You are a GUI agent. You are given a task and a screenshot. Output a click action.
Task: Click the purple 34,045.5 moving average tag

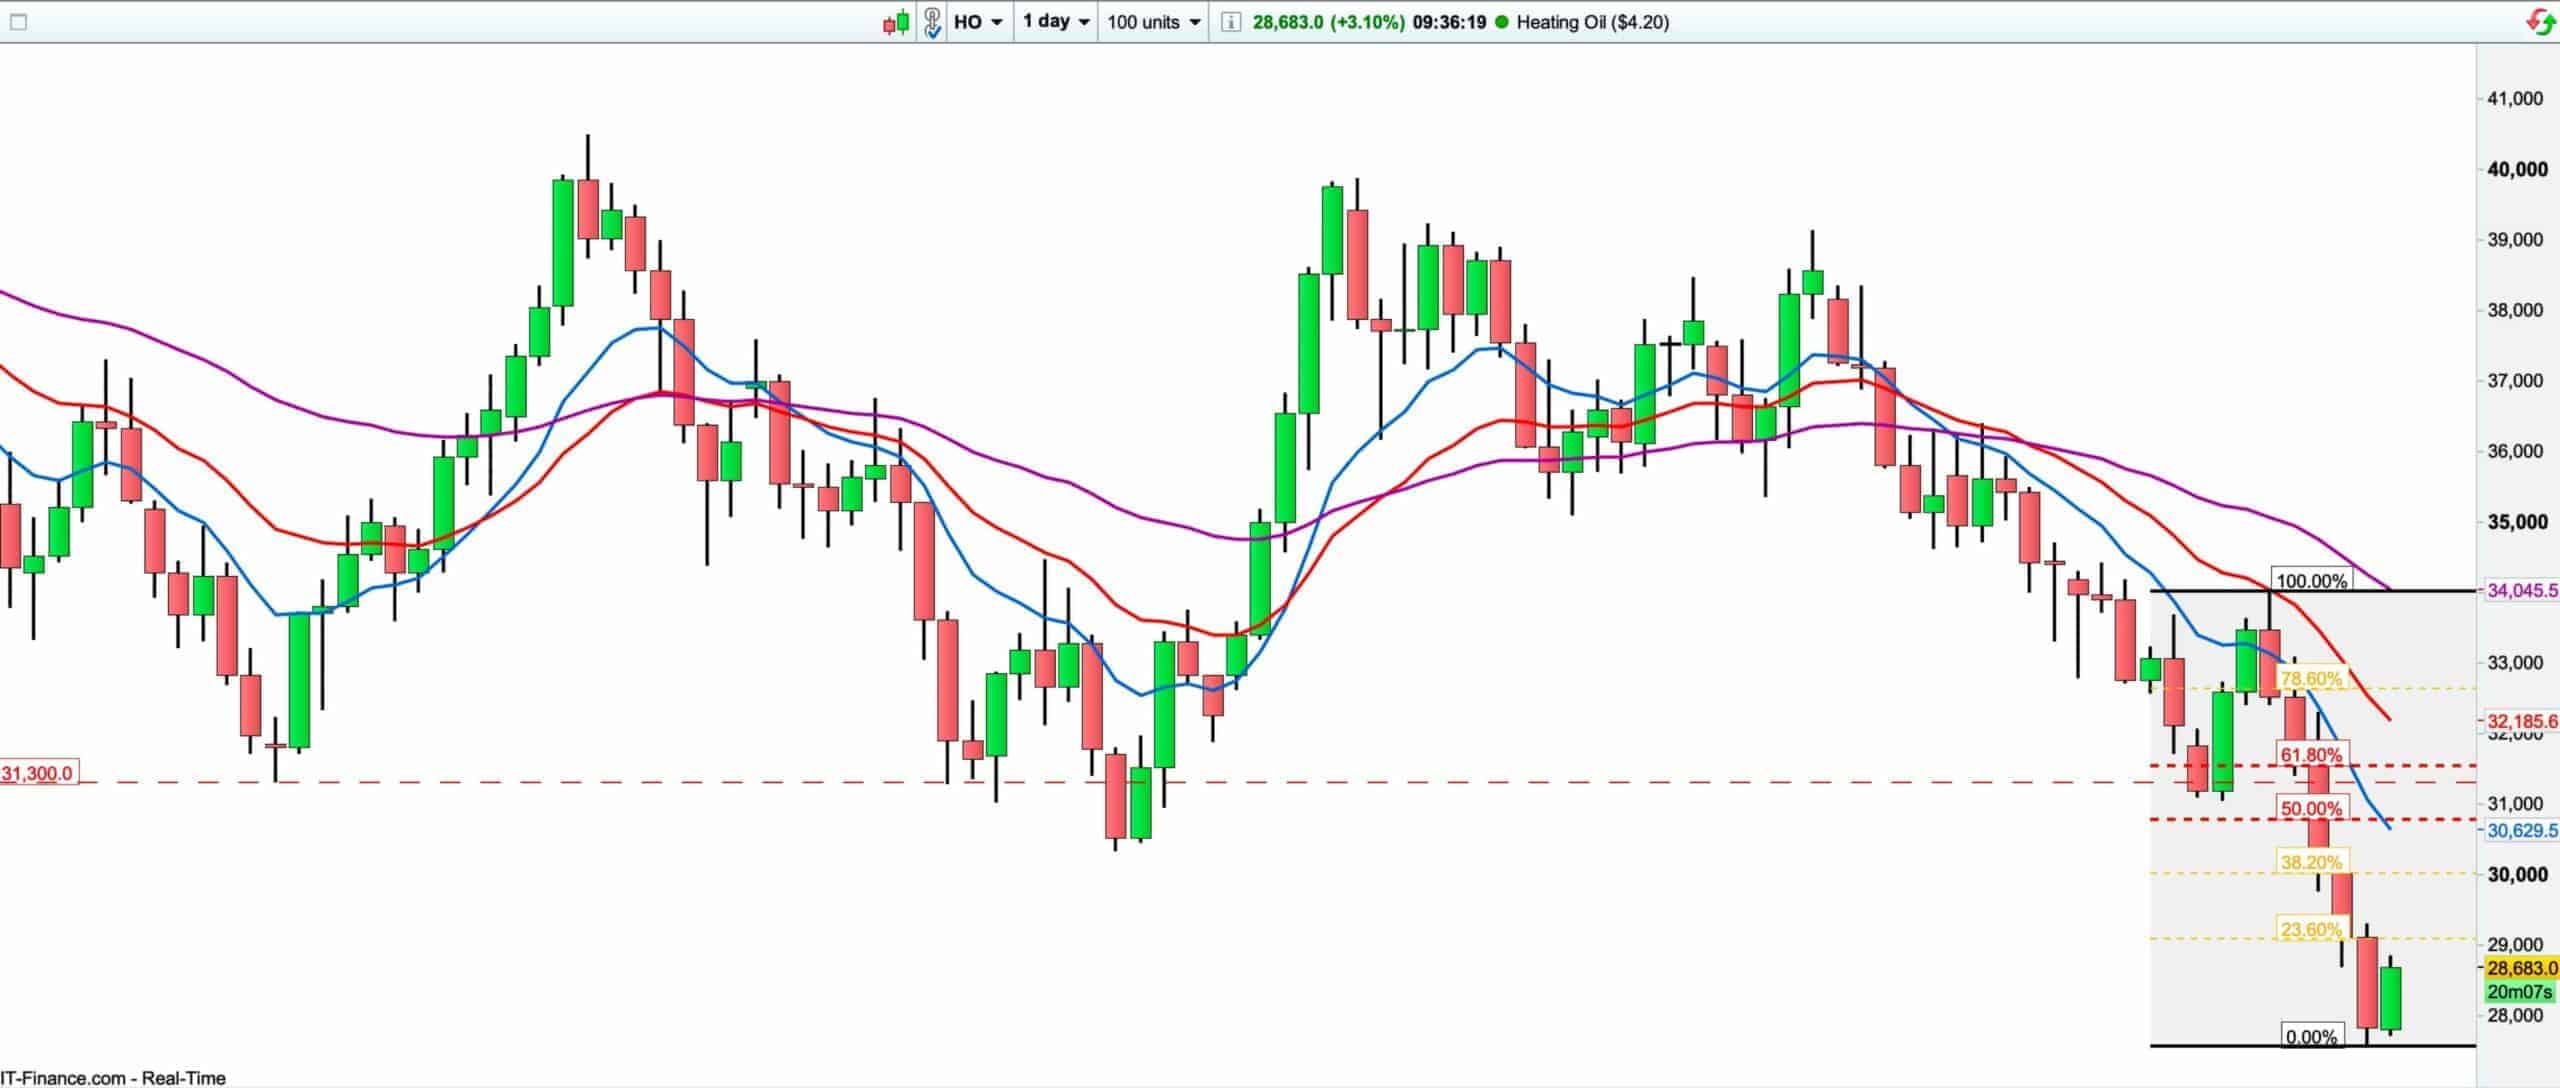[2521, 591]
